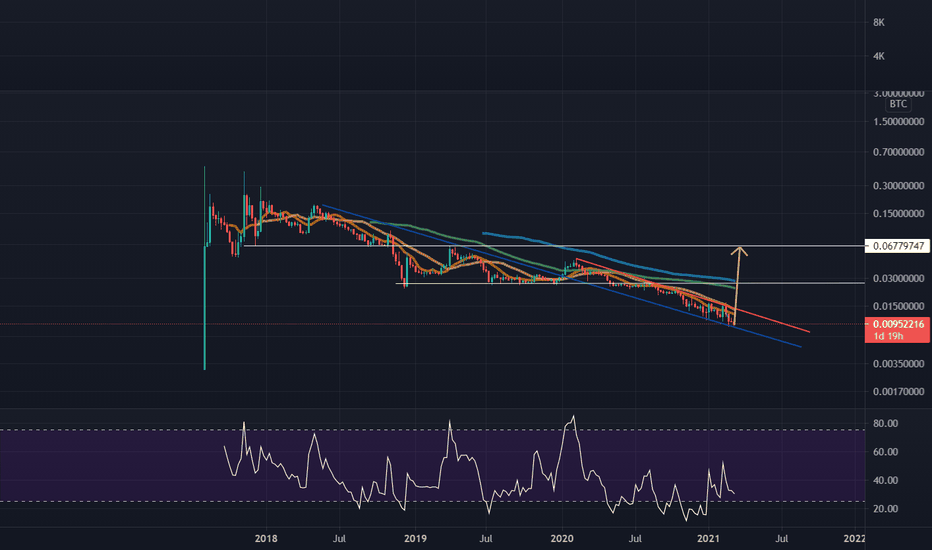Screen dimensions: 932x550
Task: Click the Jul label between 2021 and 2022
Action: 782,539
